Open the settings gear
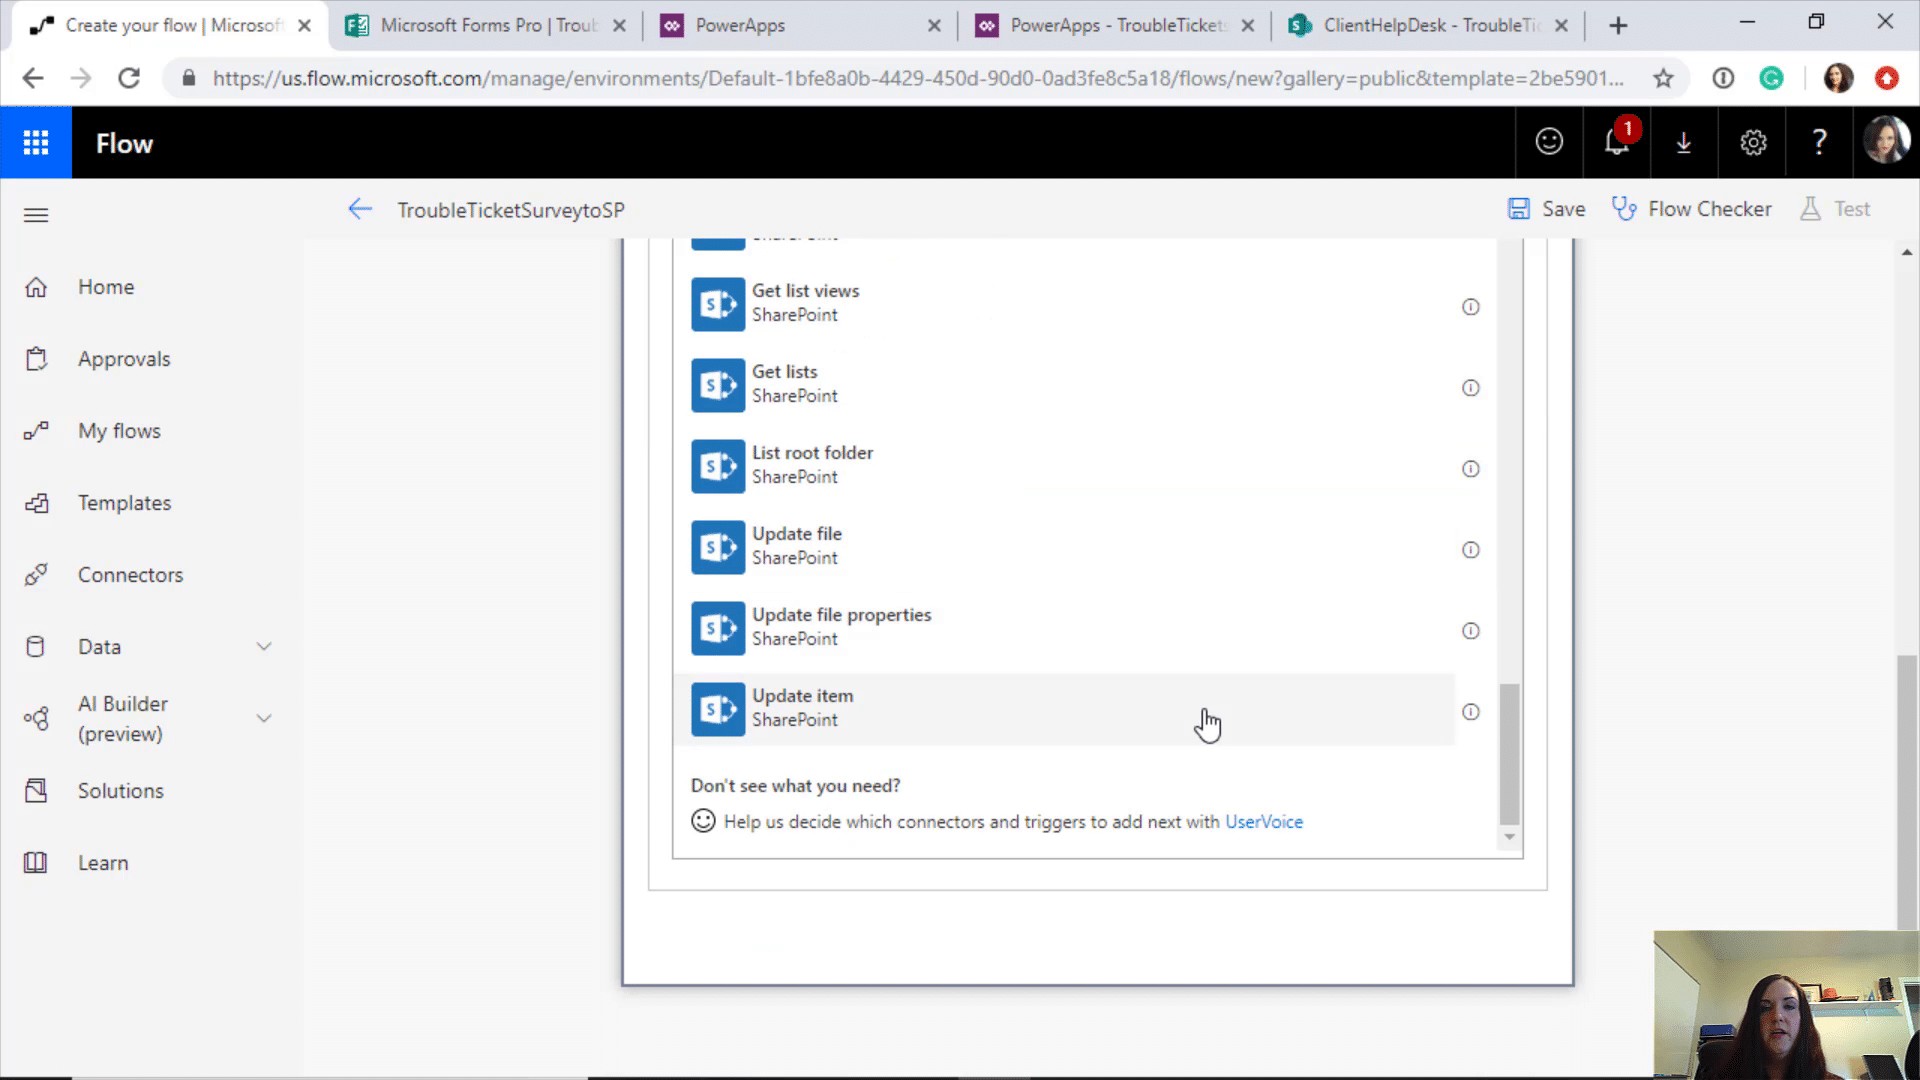The image size is (1920, 1080). 1753,143
